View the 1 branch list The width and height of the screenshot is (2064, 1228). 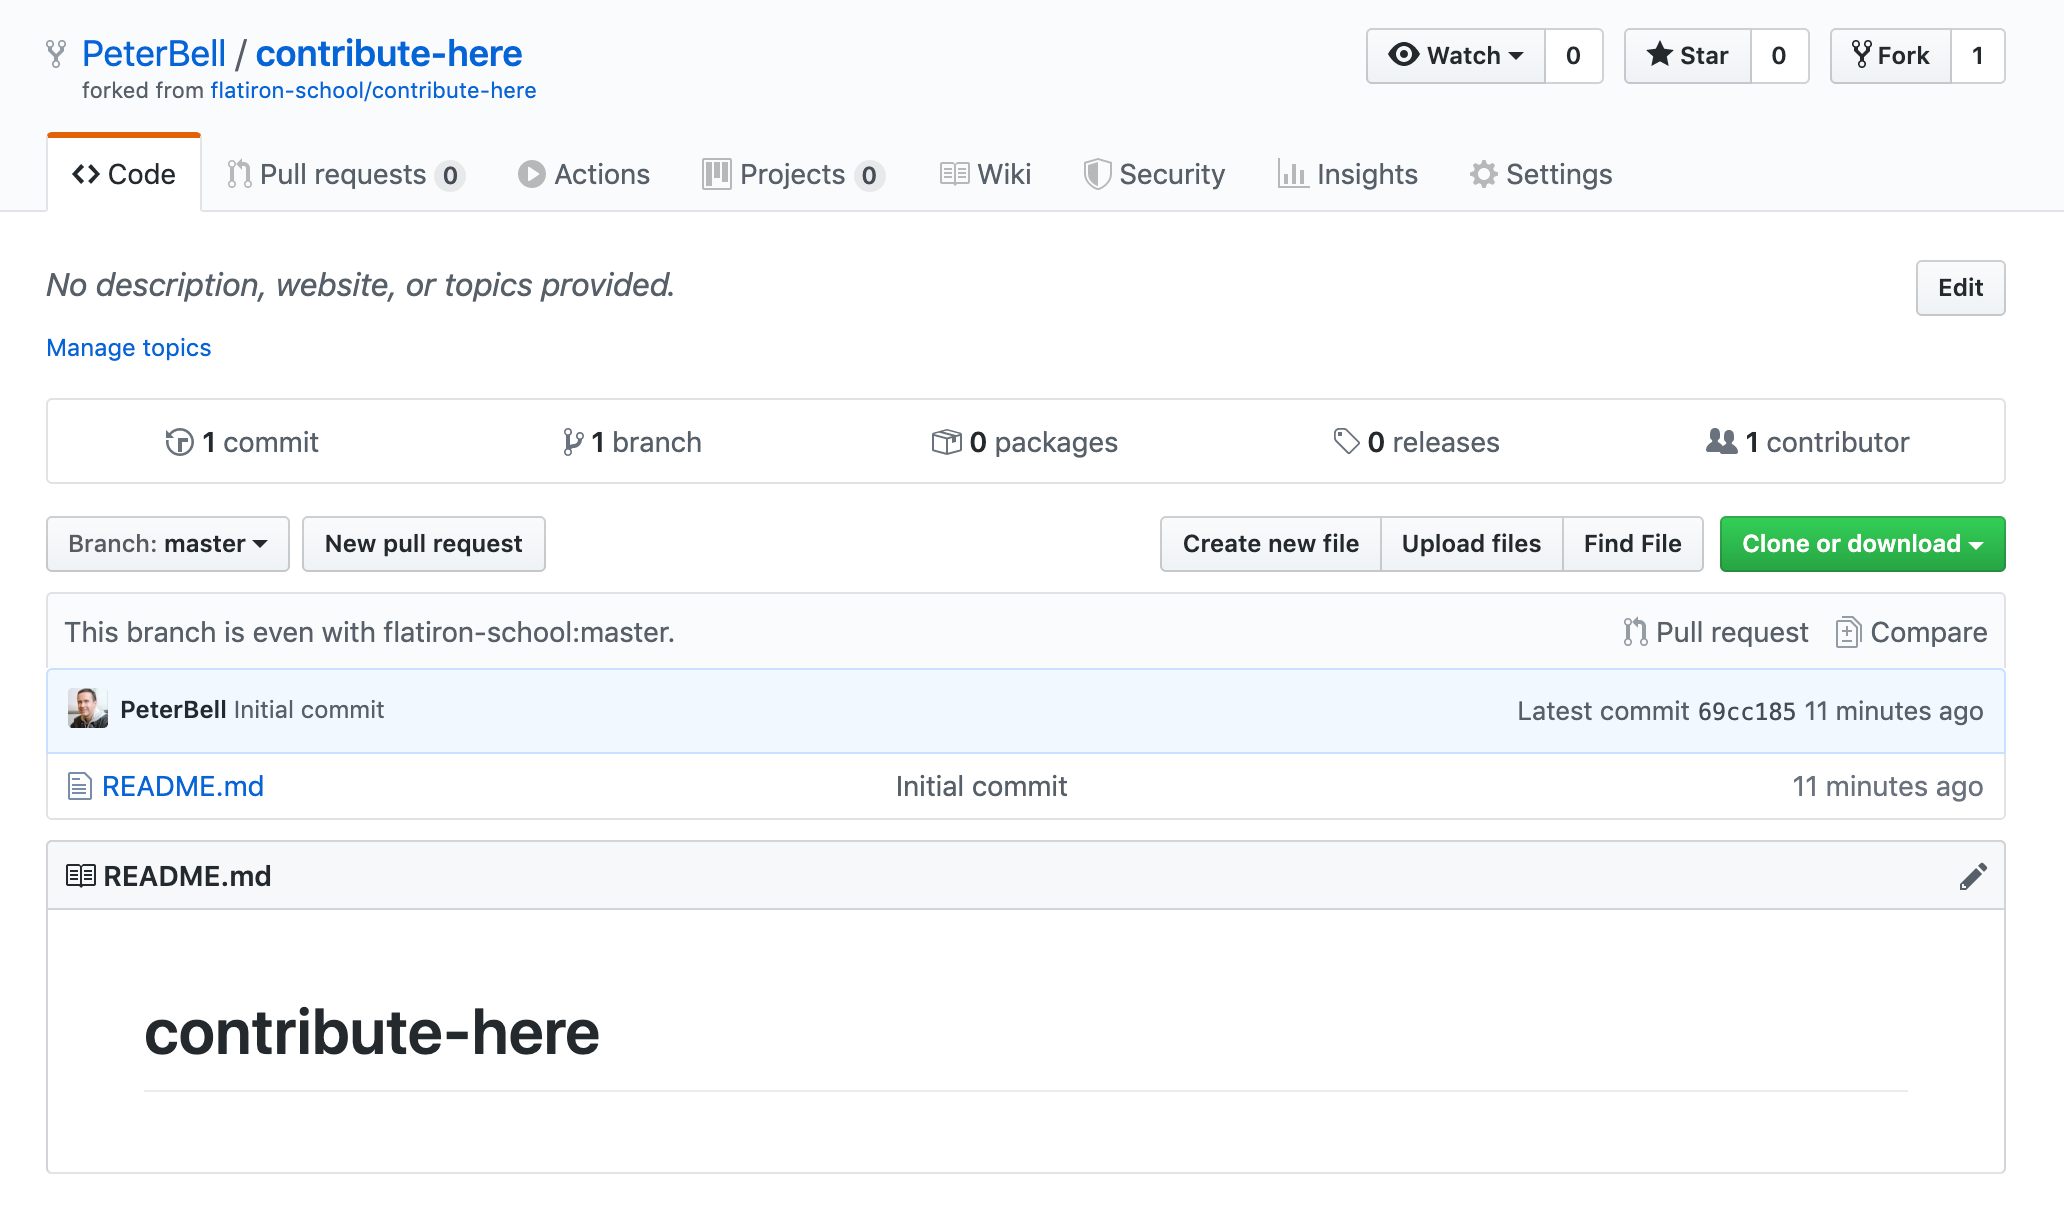(632, 442)
